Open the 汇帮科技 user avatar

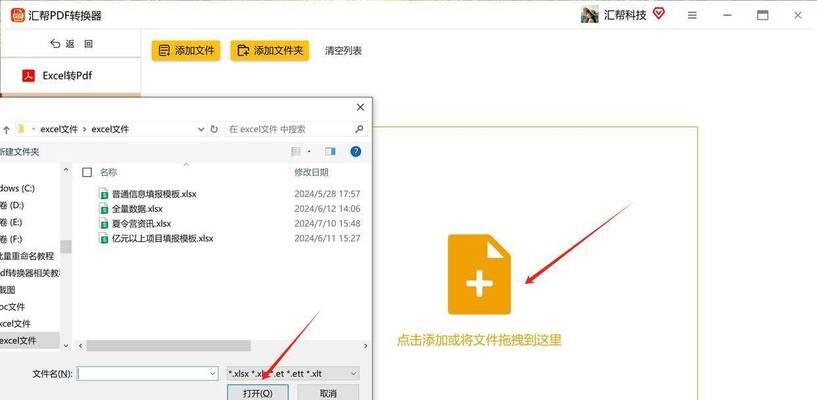coord(589,15)
